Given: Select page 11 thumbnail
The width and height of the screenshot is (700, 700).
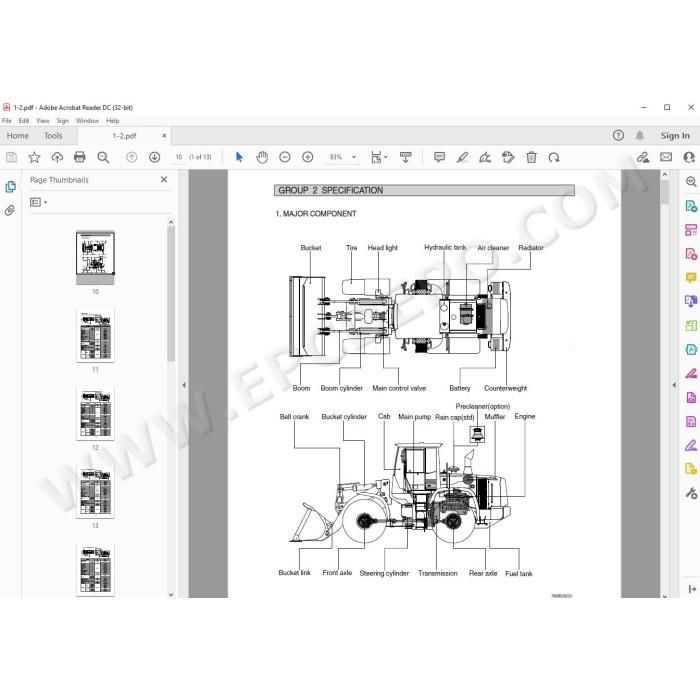Looking at the screenshot, I should coord(95,335).
